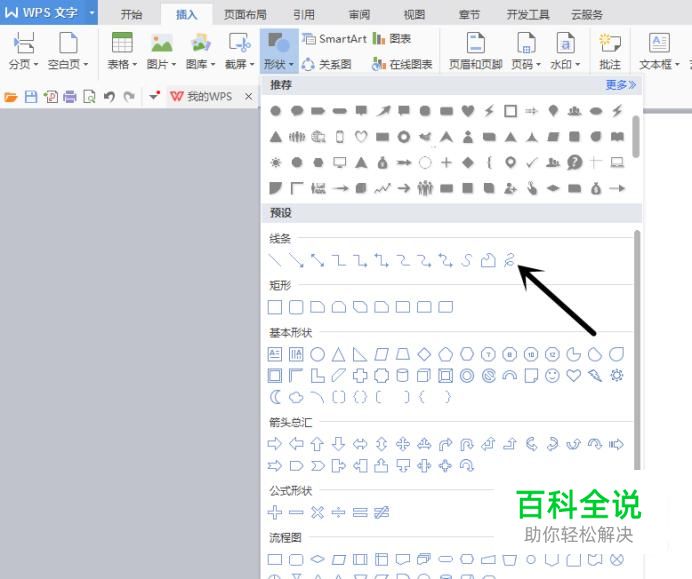Image resolution: width=692 pixels, height=579 pixels.
Task: Click the print icon in quick access toolbar
Action: coord(70,96)
